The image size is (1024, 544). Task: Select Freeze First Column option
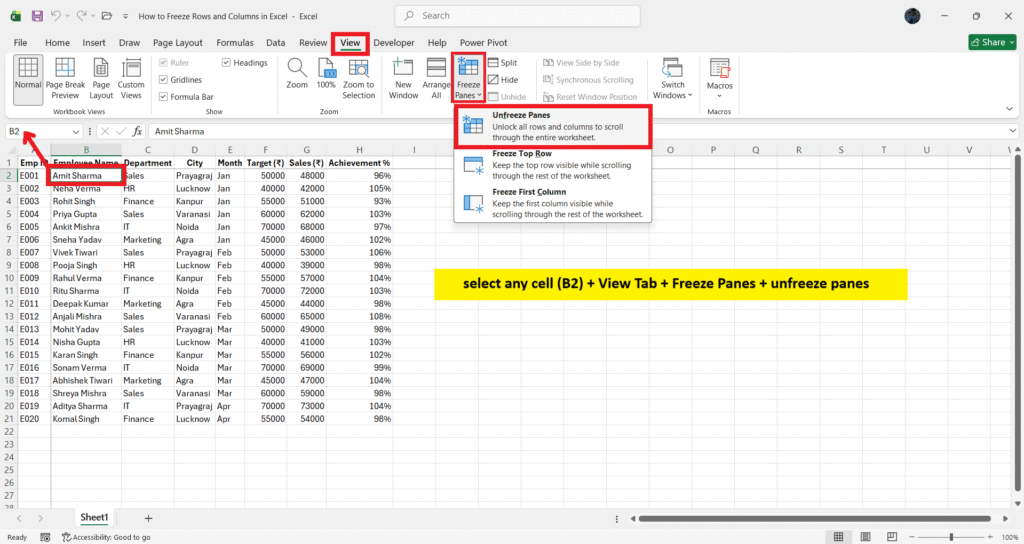[x=552, y=203]
